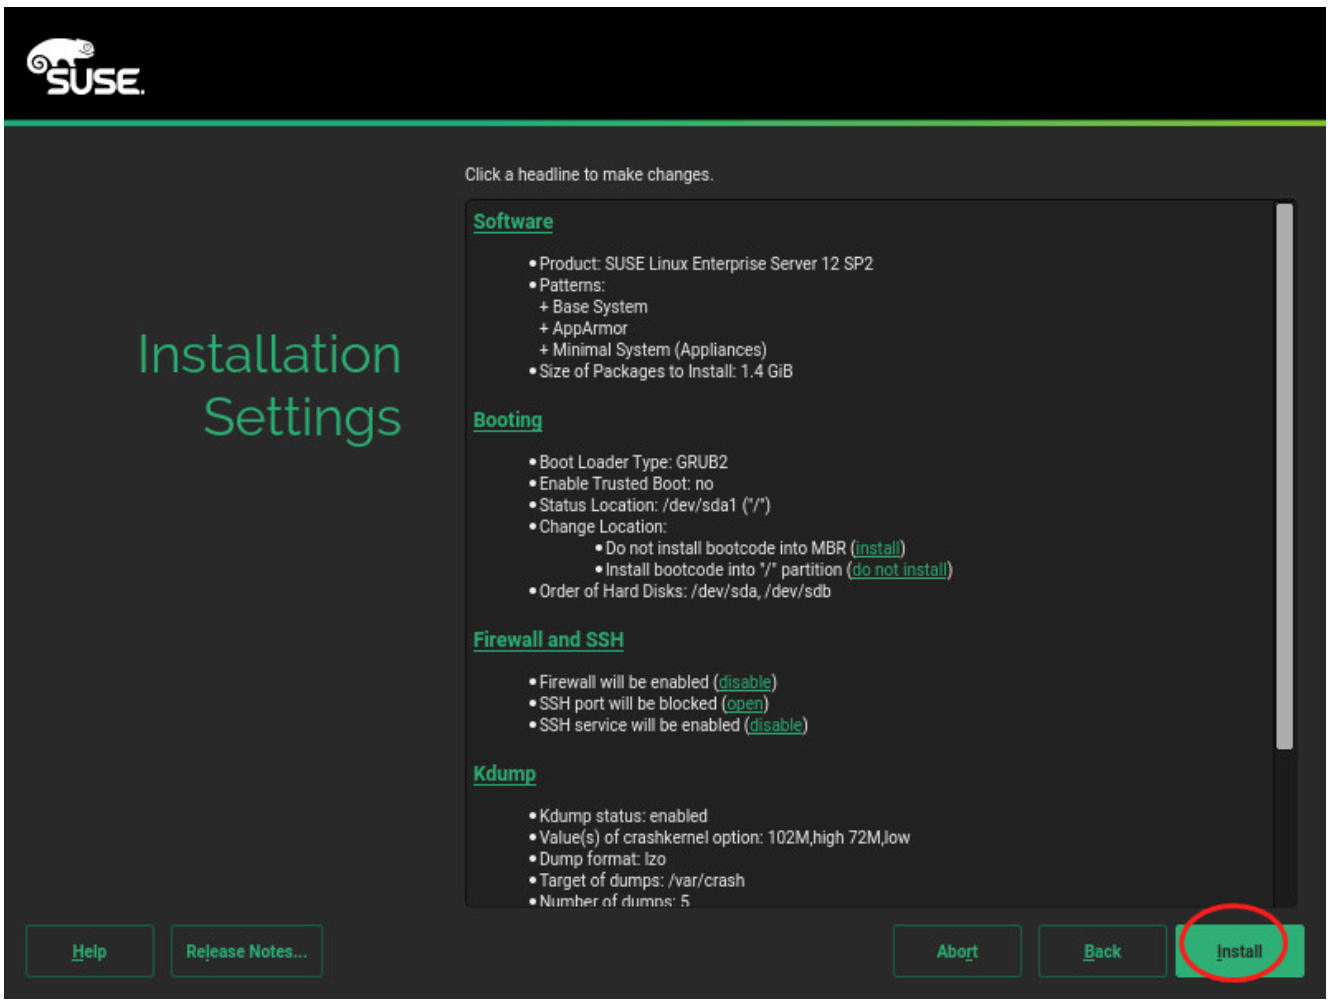
Task: Open the Release Notes
Action: (246, 952)
